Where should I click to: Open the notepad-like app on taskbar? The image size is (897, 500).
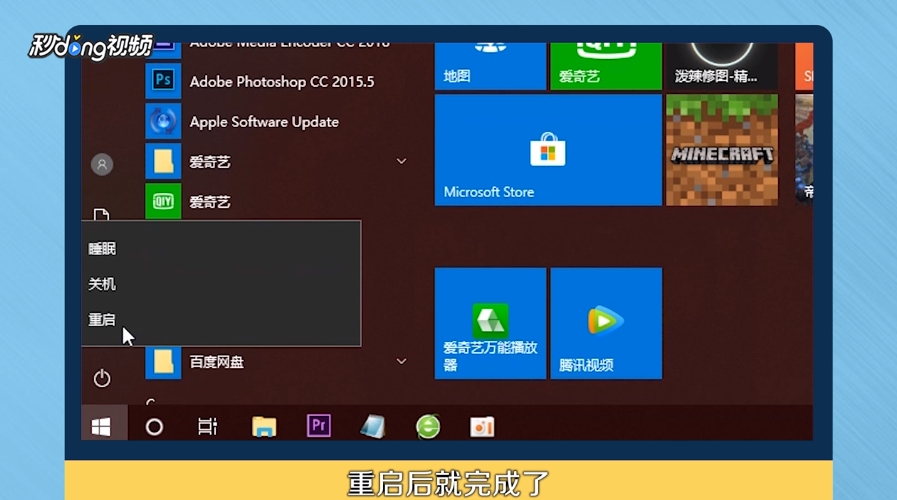pos(373,426)
